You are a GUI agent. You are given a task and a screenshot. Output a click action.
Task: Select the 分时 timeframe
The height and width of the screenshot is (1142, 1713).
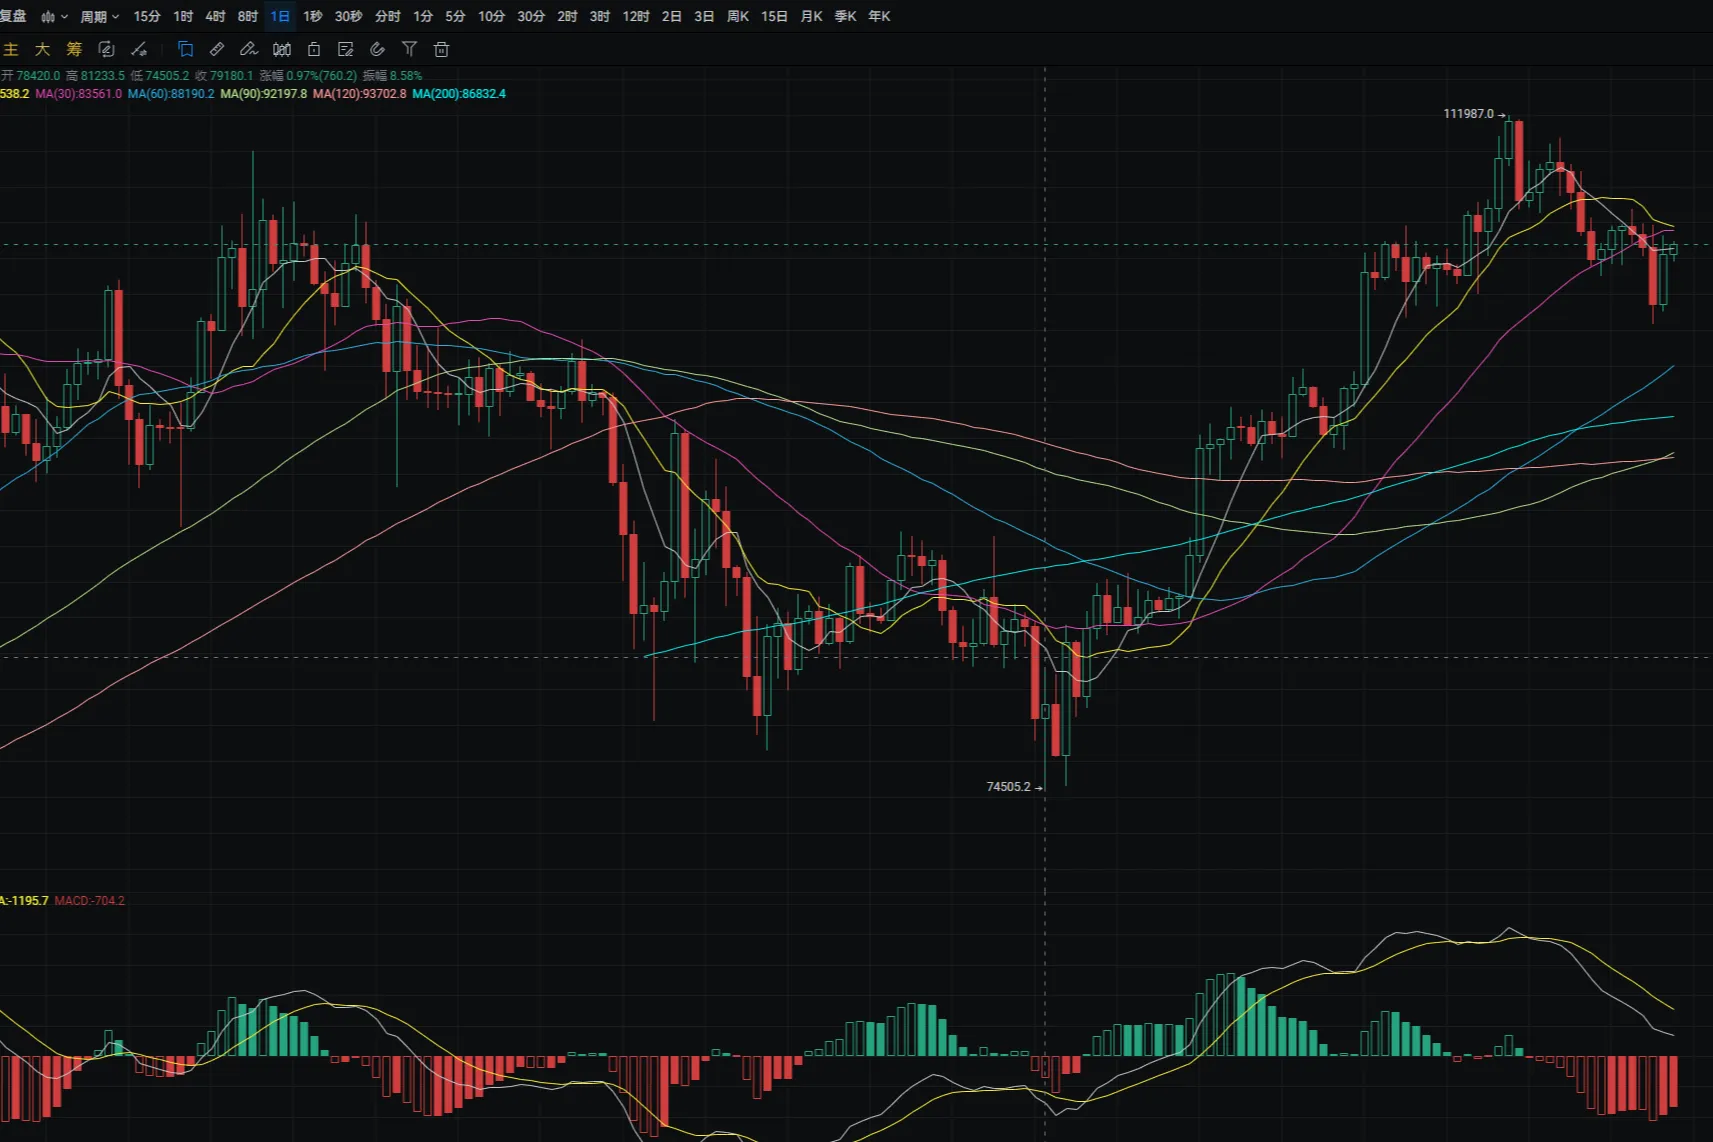pos(387,16)
